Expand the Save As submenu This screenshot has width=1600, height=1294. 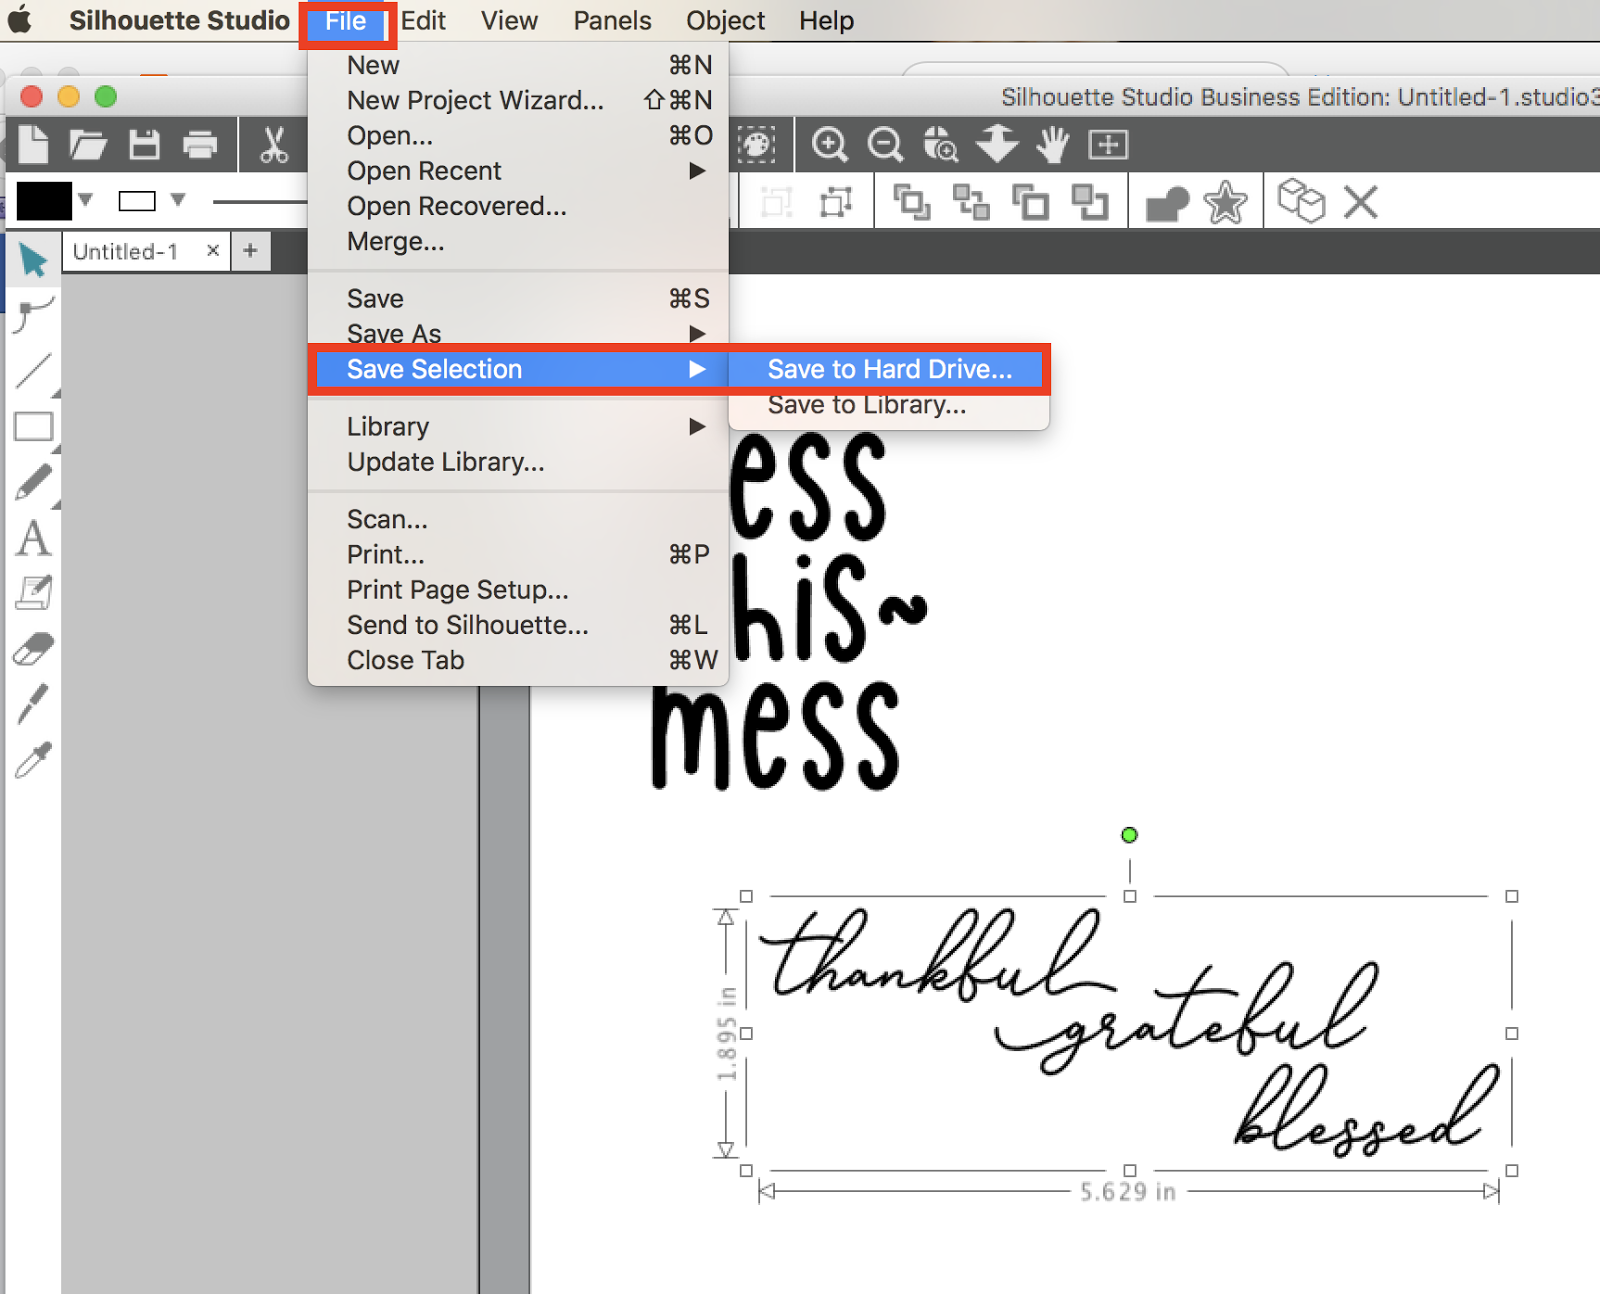coord(697,333)
